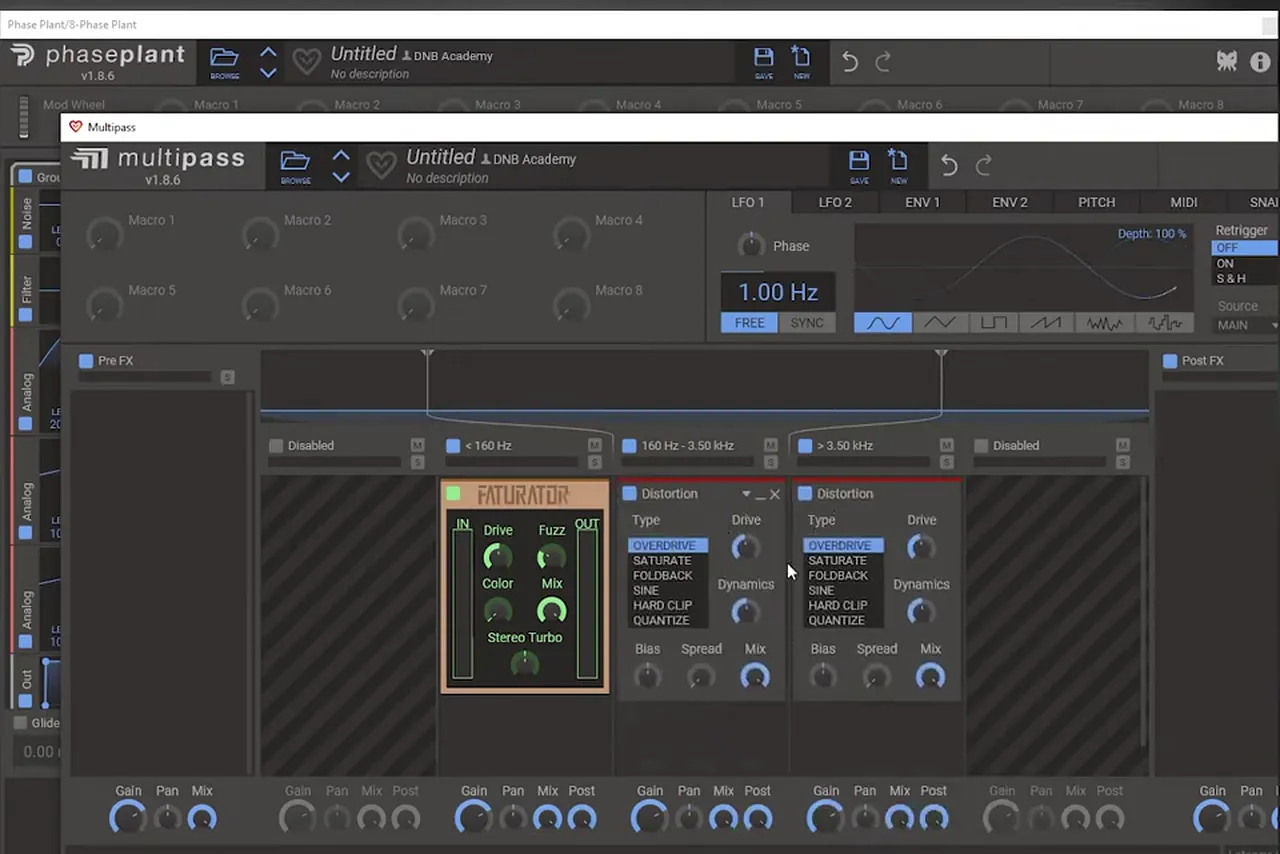Click the 1.00 Hz LFO rate field
The image size is (1280, 854).
(x=778, y=292)
